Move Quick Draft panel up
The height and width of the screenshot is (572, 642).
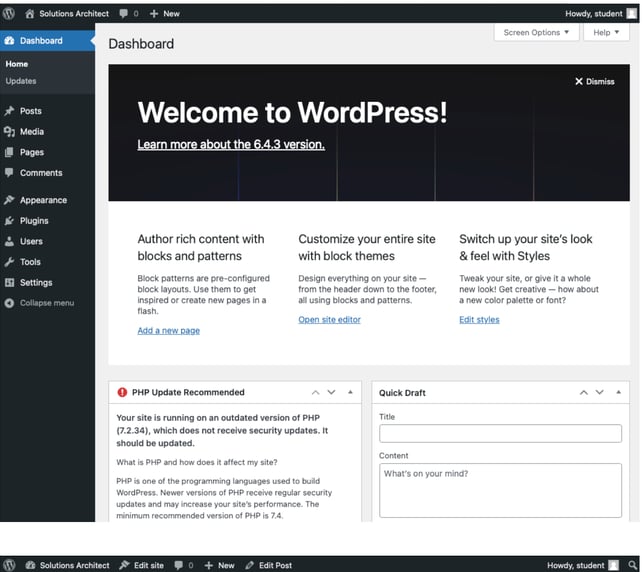[x=583, y=392]
